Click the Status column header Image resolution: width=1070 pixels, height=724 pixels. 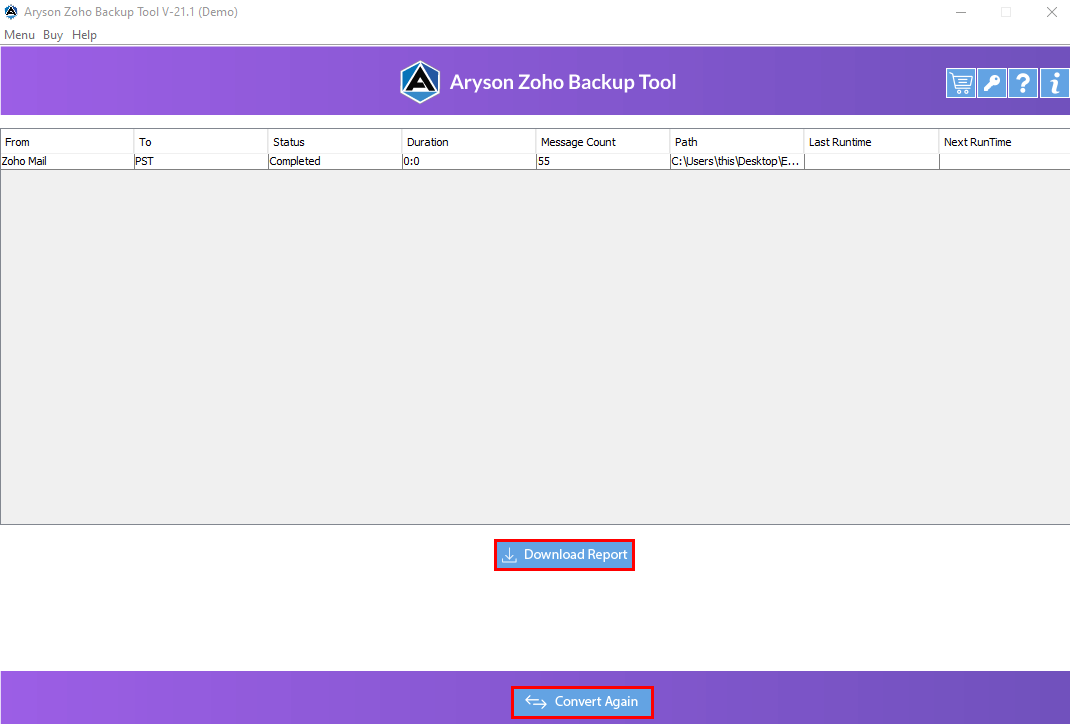coord(334,142)
